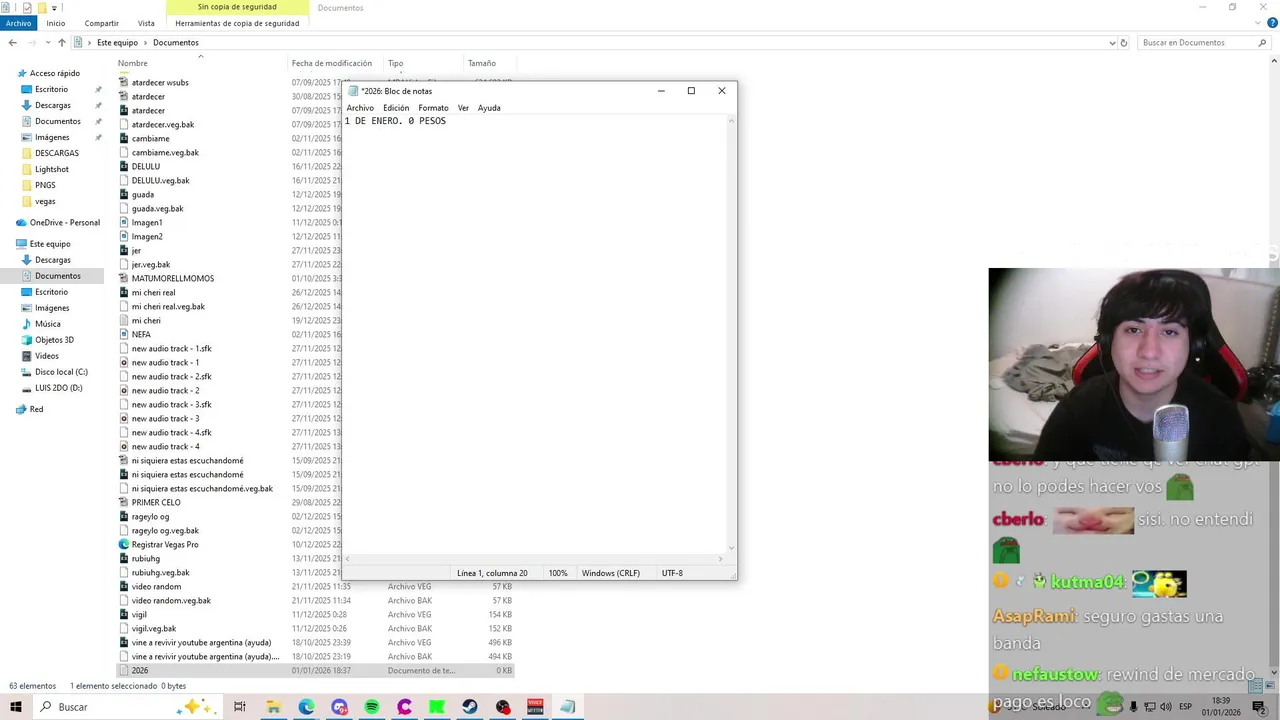This screenshot has width=1280, height=720.
Task: Select Red in the navigation pane
Action: [x=36, y=409]
